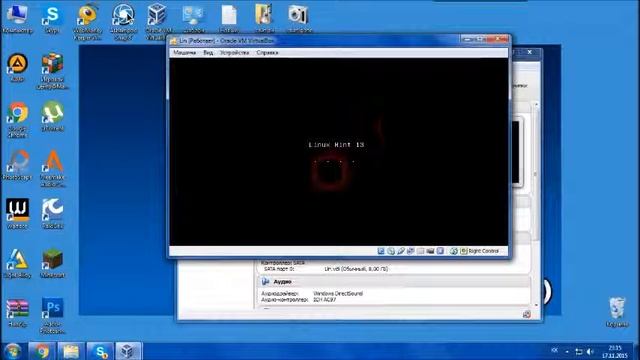Click the display status icon

point(440,251)
